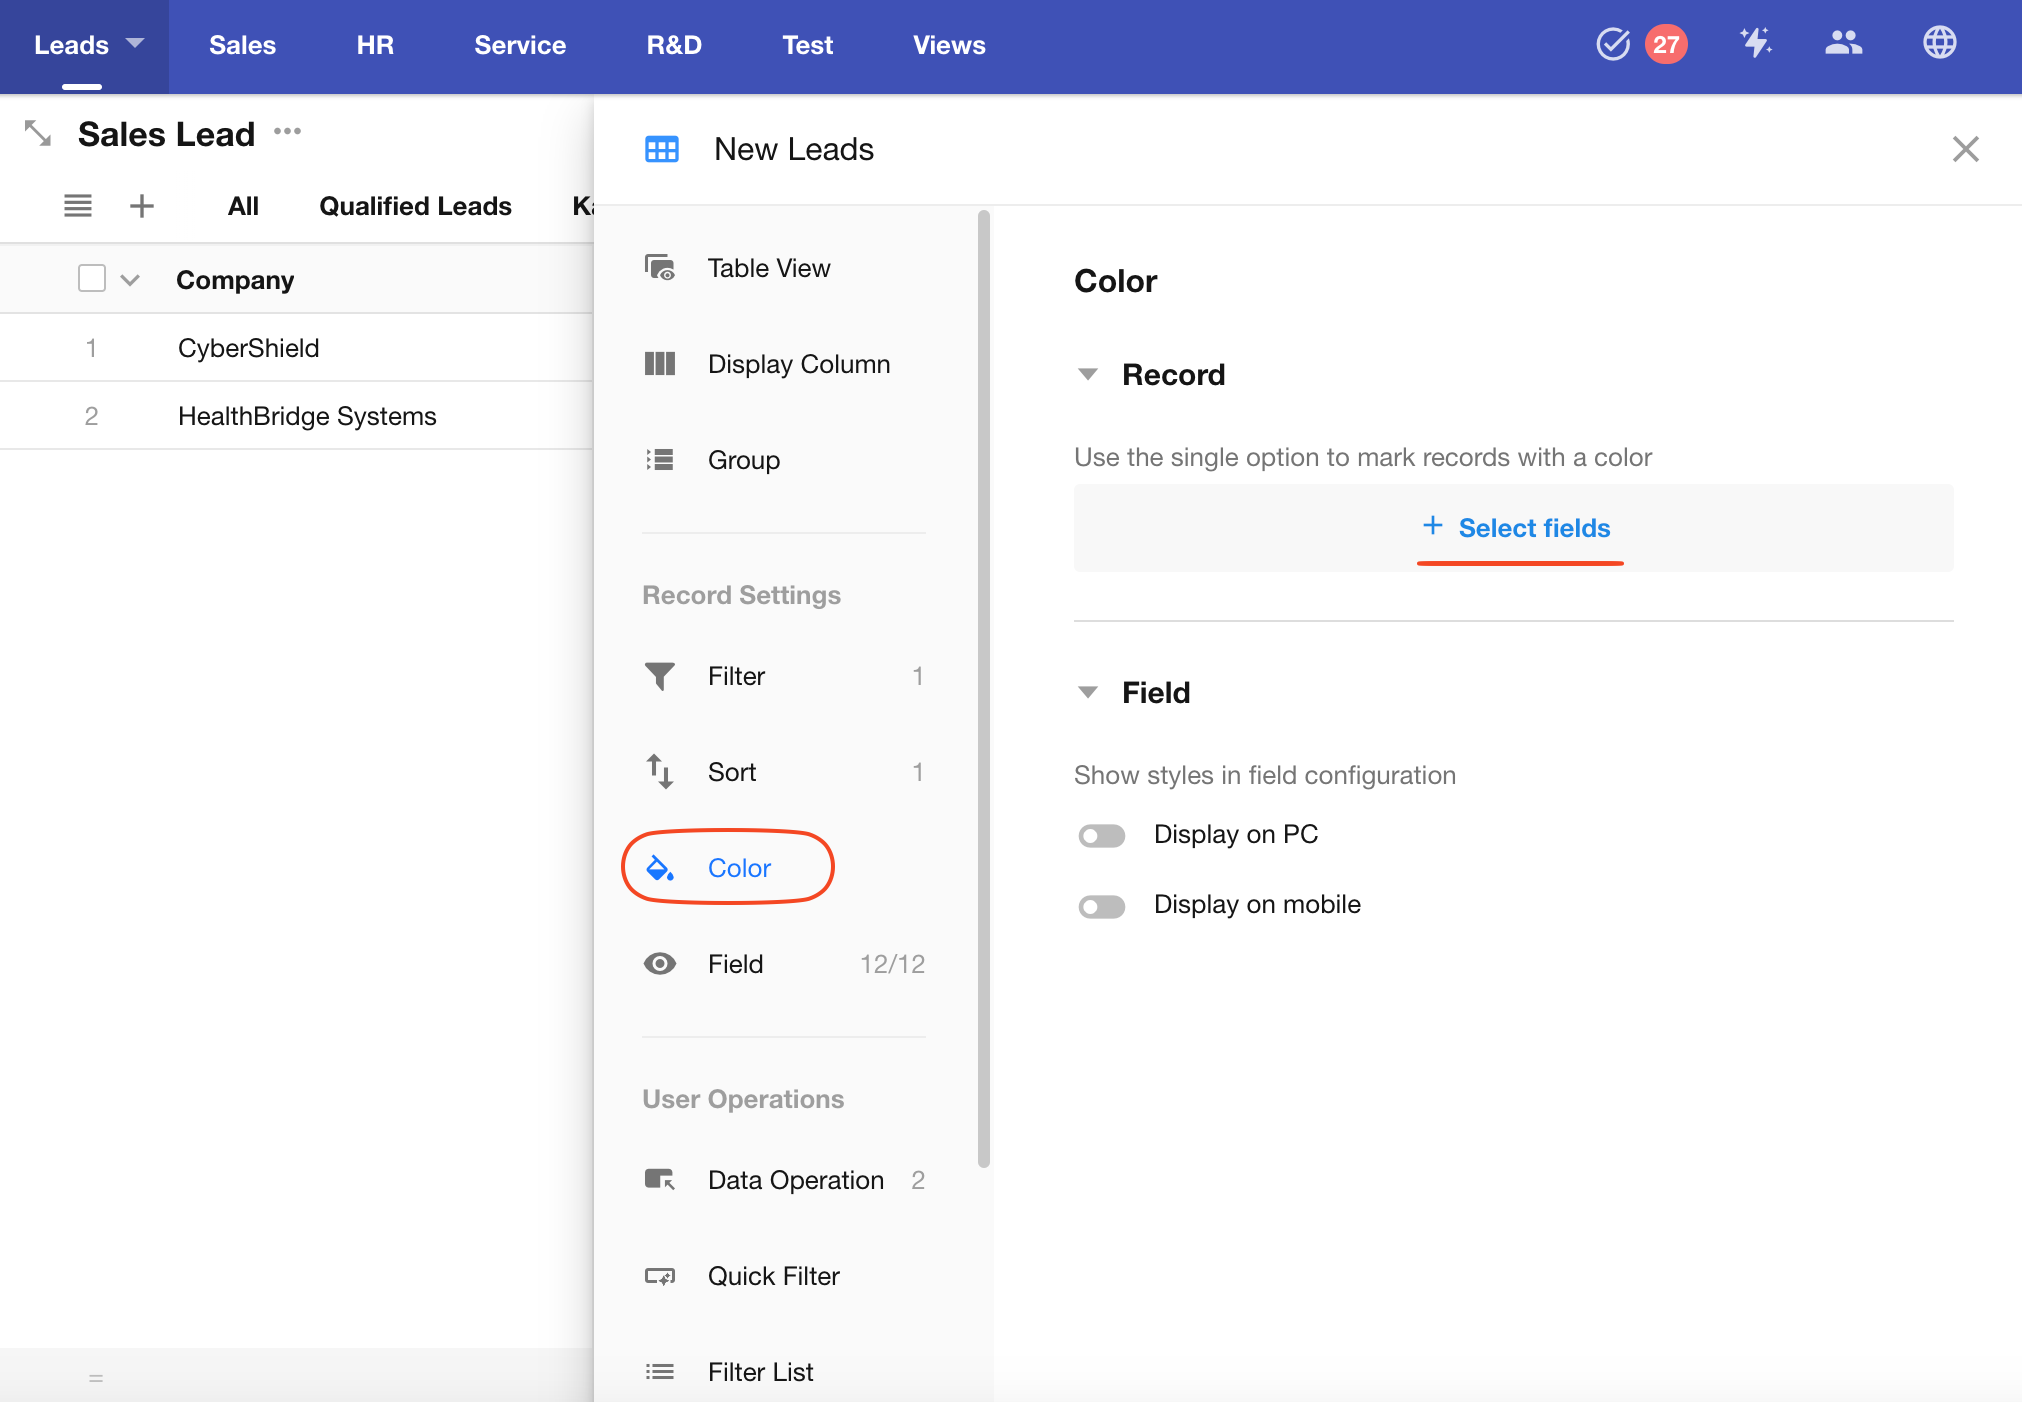The height and width of the screenshot is (1402, 2022).
Task: Open the Filter settings item
Action: (736, 676)
